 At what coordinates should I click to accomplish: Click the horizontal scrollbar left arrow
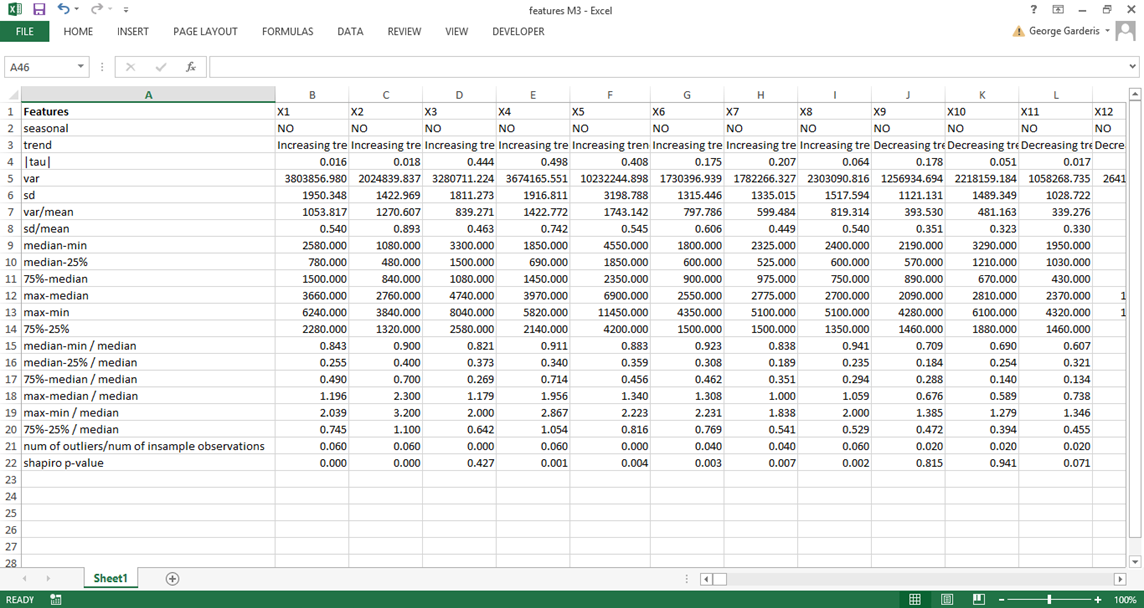click(x=706, y=579)
